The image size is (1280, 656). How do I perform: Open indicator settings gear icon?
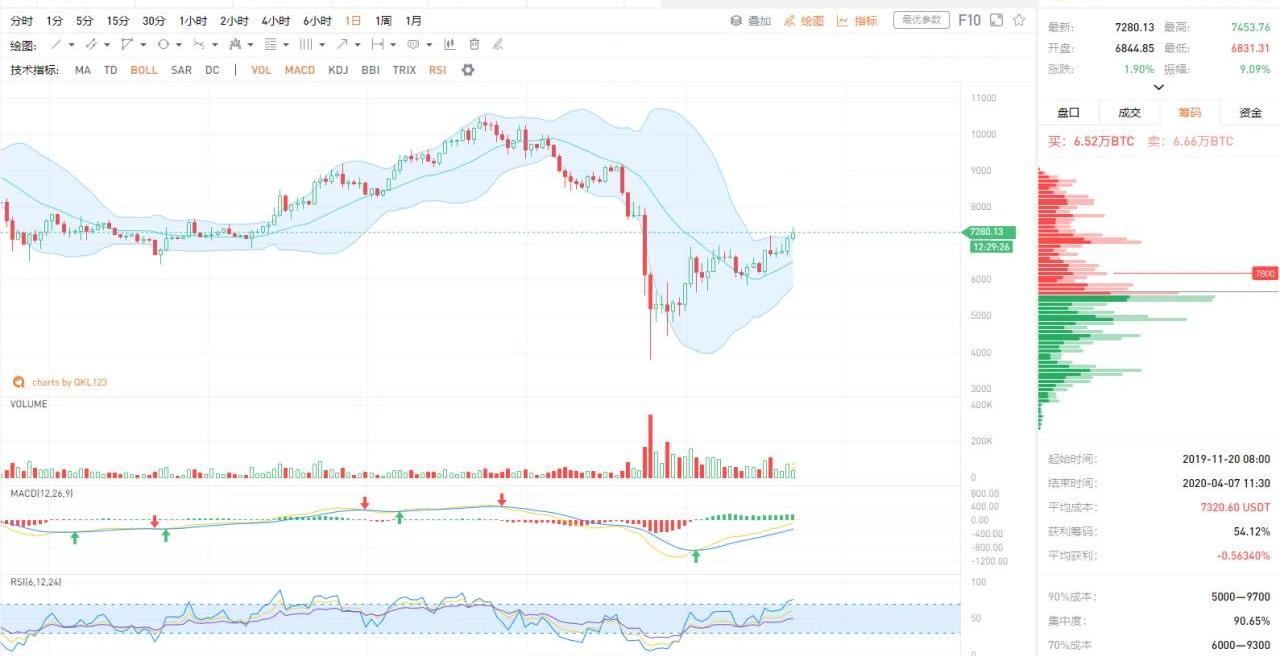click(x=467, y=70)
